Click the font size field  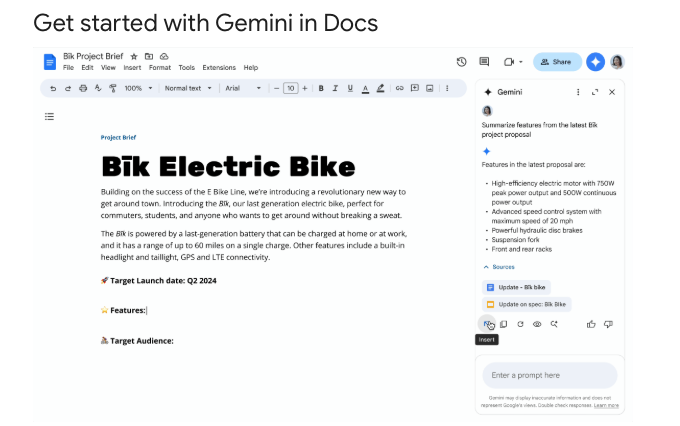click(x=291, y=88)
